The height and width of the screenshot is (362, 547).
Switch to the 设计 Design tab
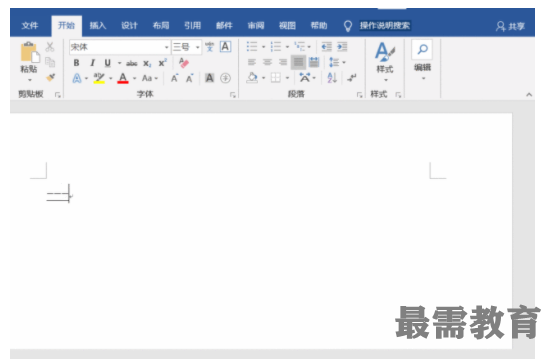click(129, 25)
